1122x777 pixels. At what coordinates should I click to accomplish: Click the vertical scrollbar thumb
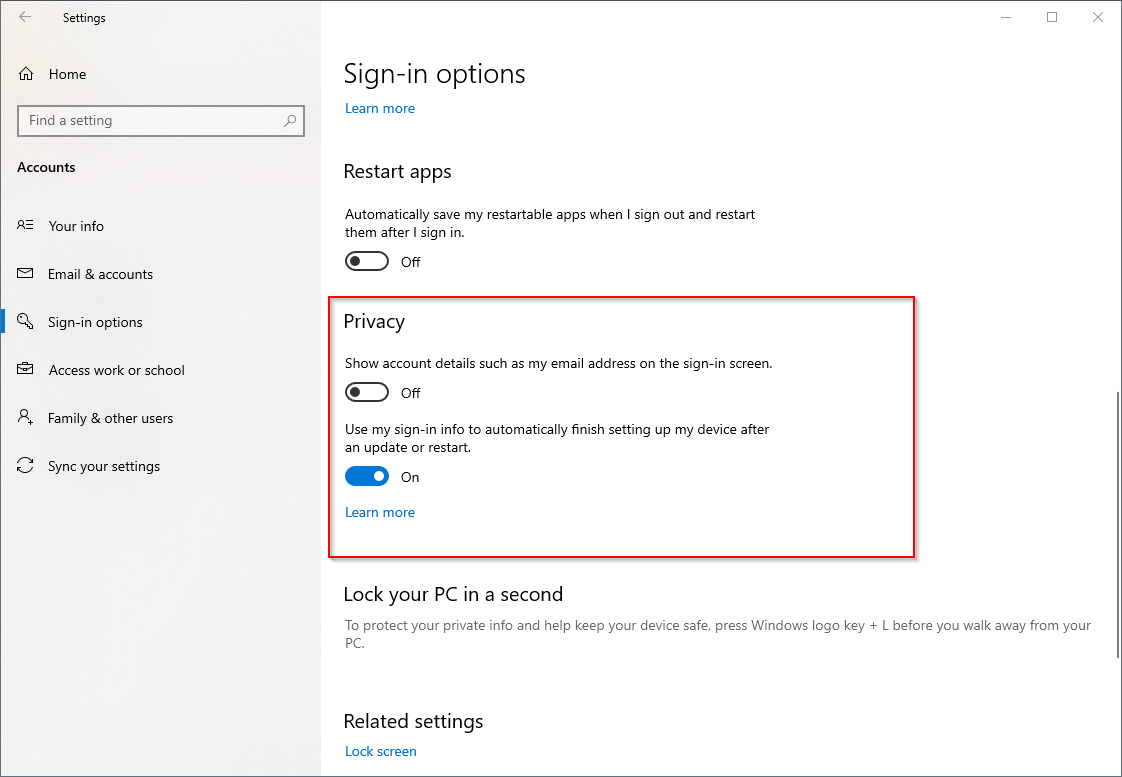coord(1117,525)
